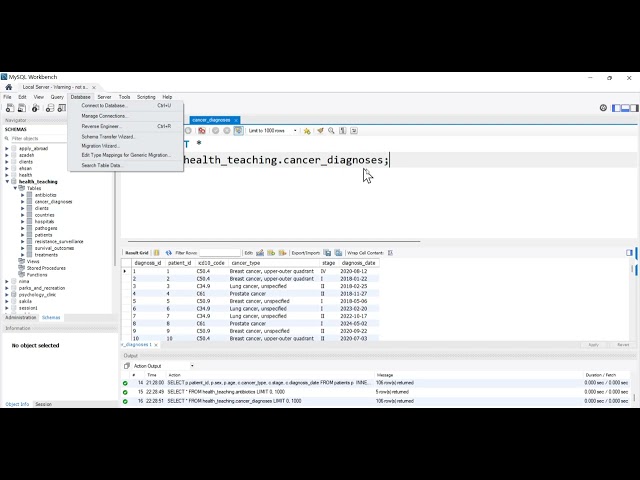The image size is (640, 480).
Task: Toggle the left sidebar visibility icon
Action: click(x=616, y=108)
